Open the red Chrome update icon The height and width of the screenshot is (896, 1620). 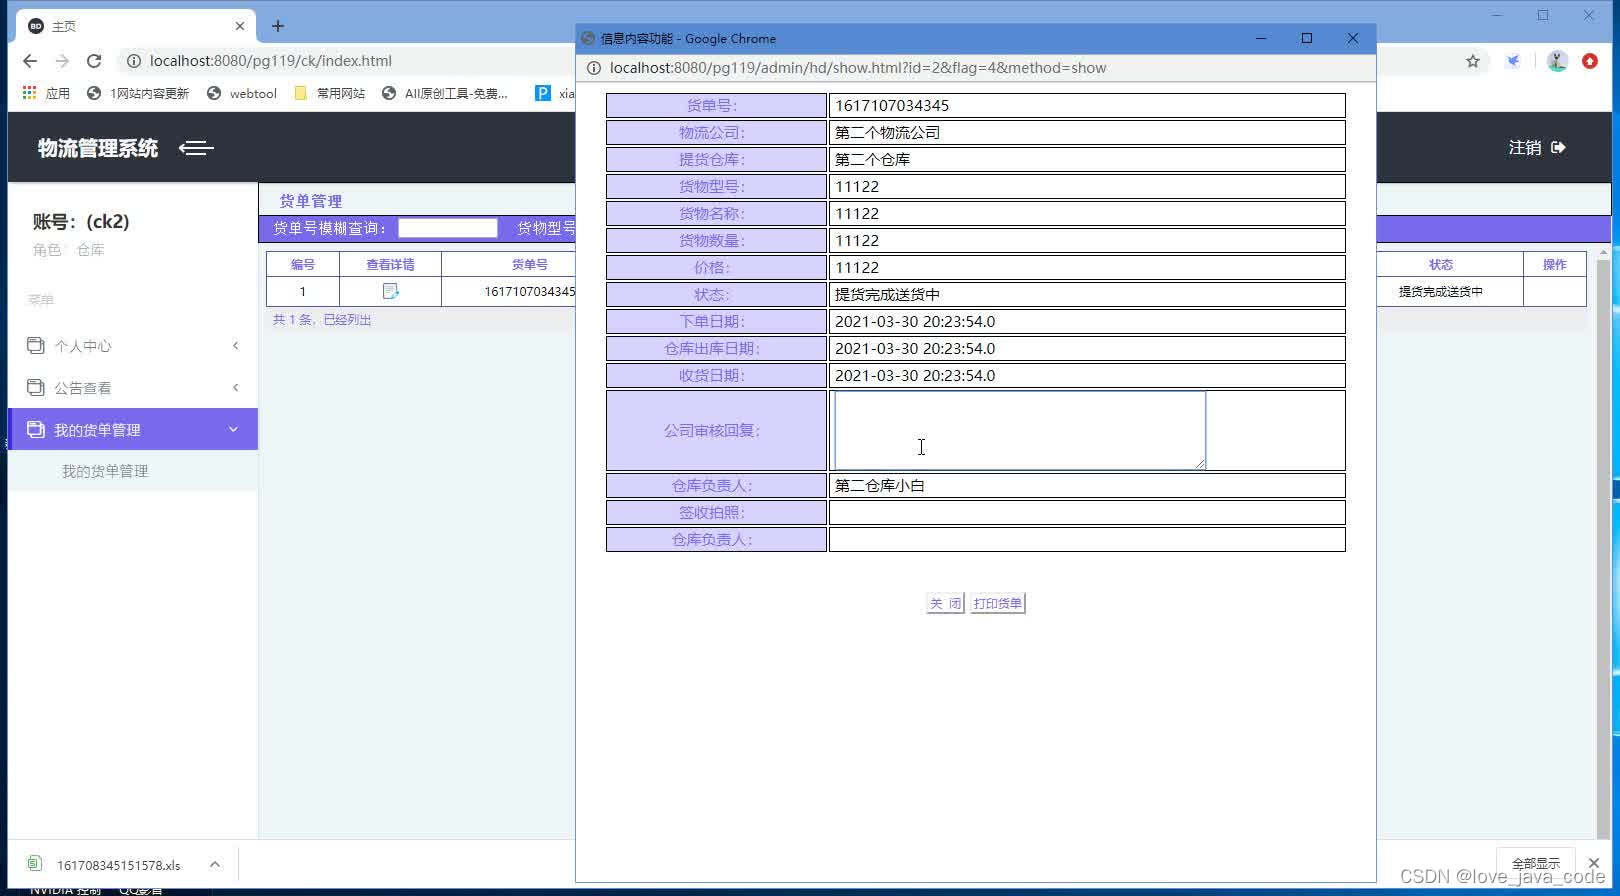click(x=1590, y=61)
